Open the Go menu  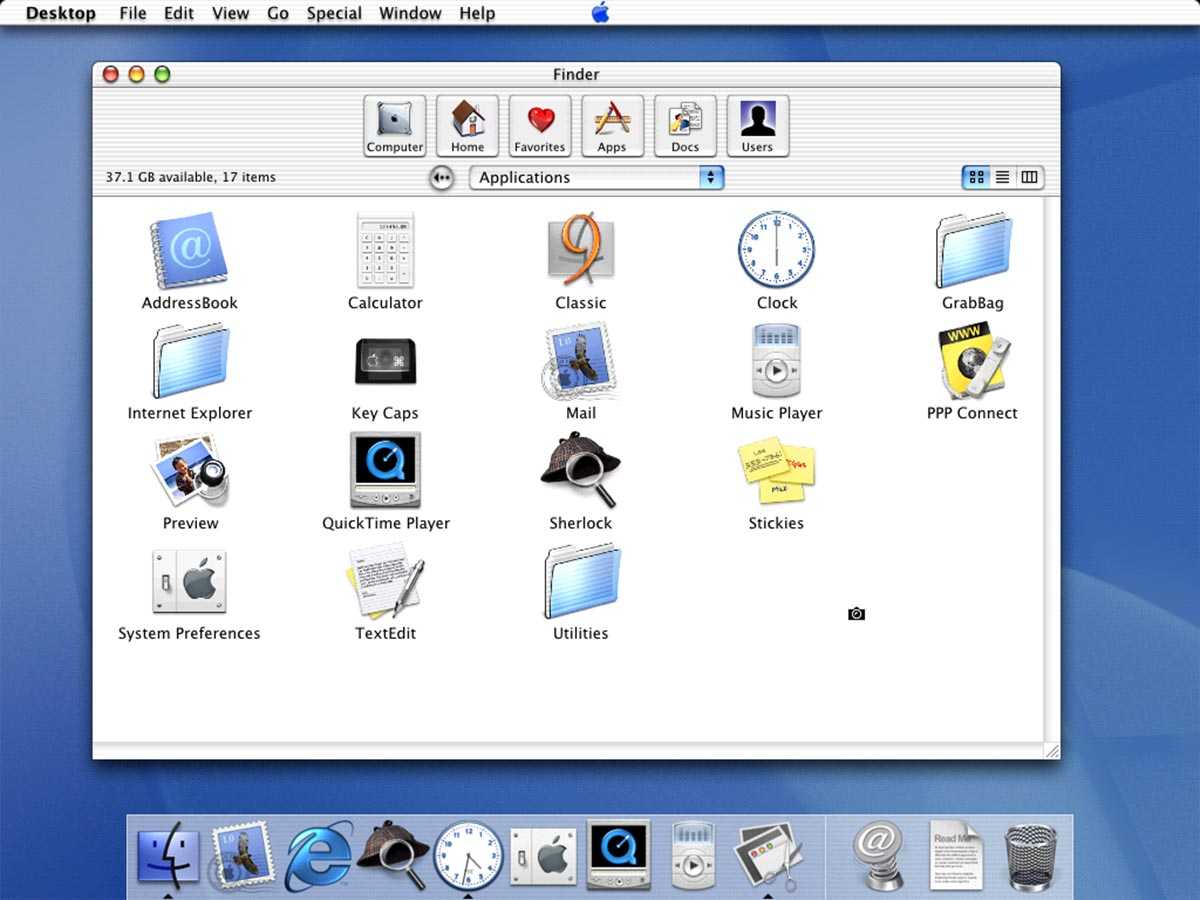278,13
